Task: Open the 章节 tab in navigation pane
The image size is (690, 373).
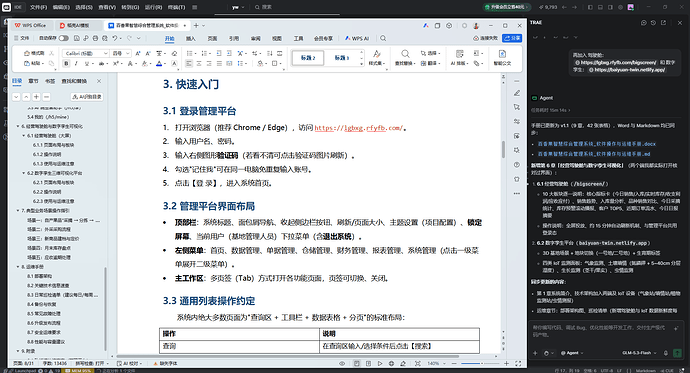Action: (33, 81)
